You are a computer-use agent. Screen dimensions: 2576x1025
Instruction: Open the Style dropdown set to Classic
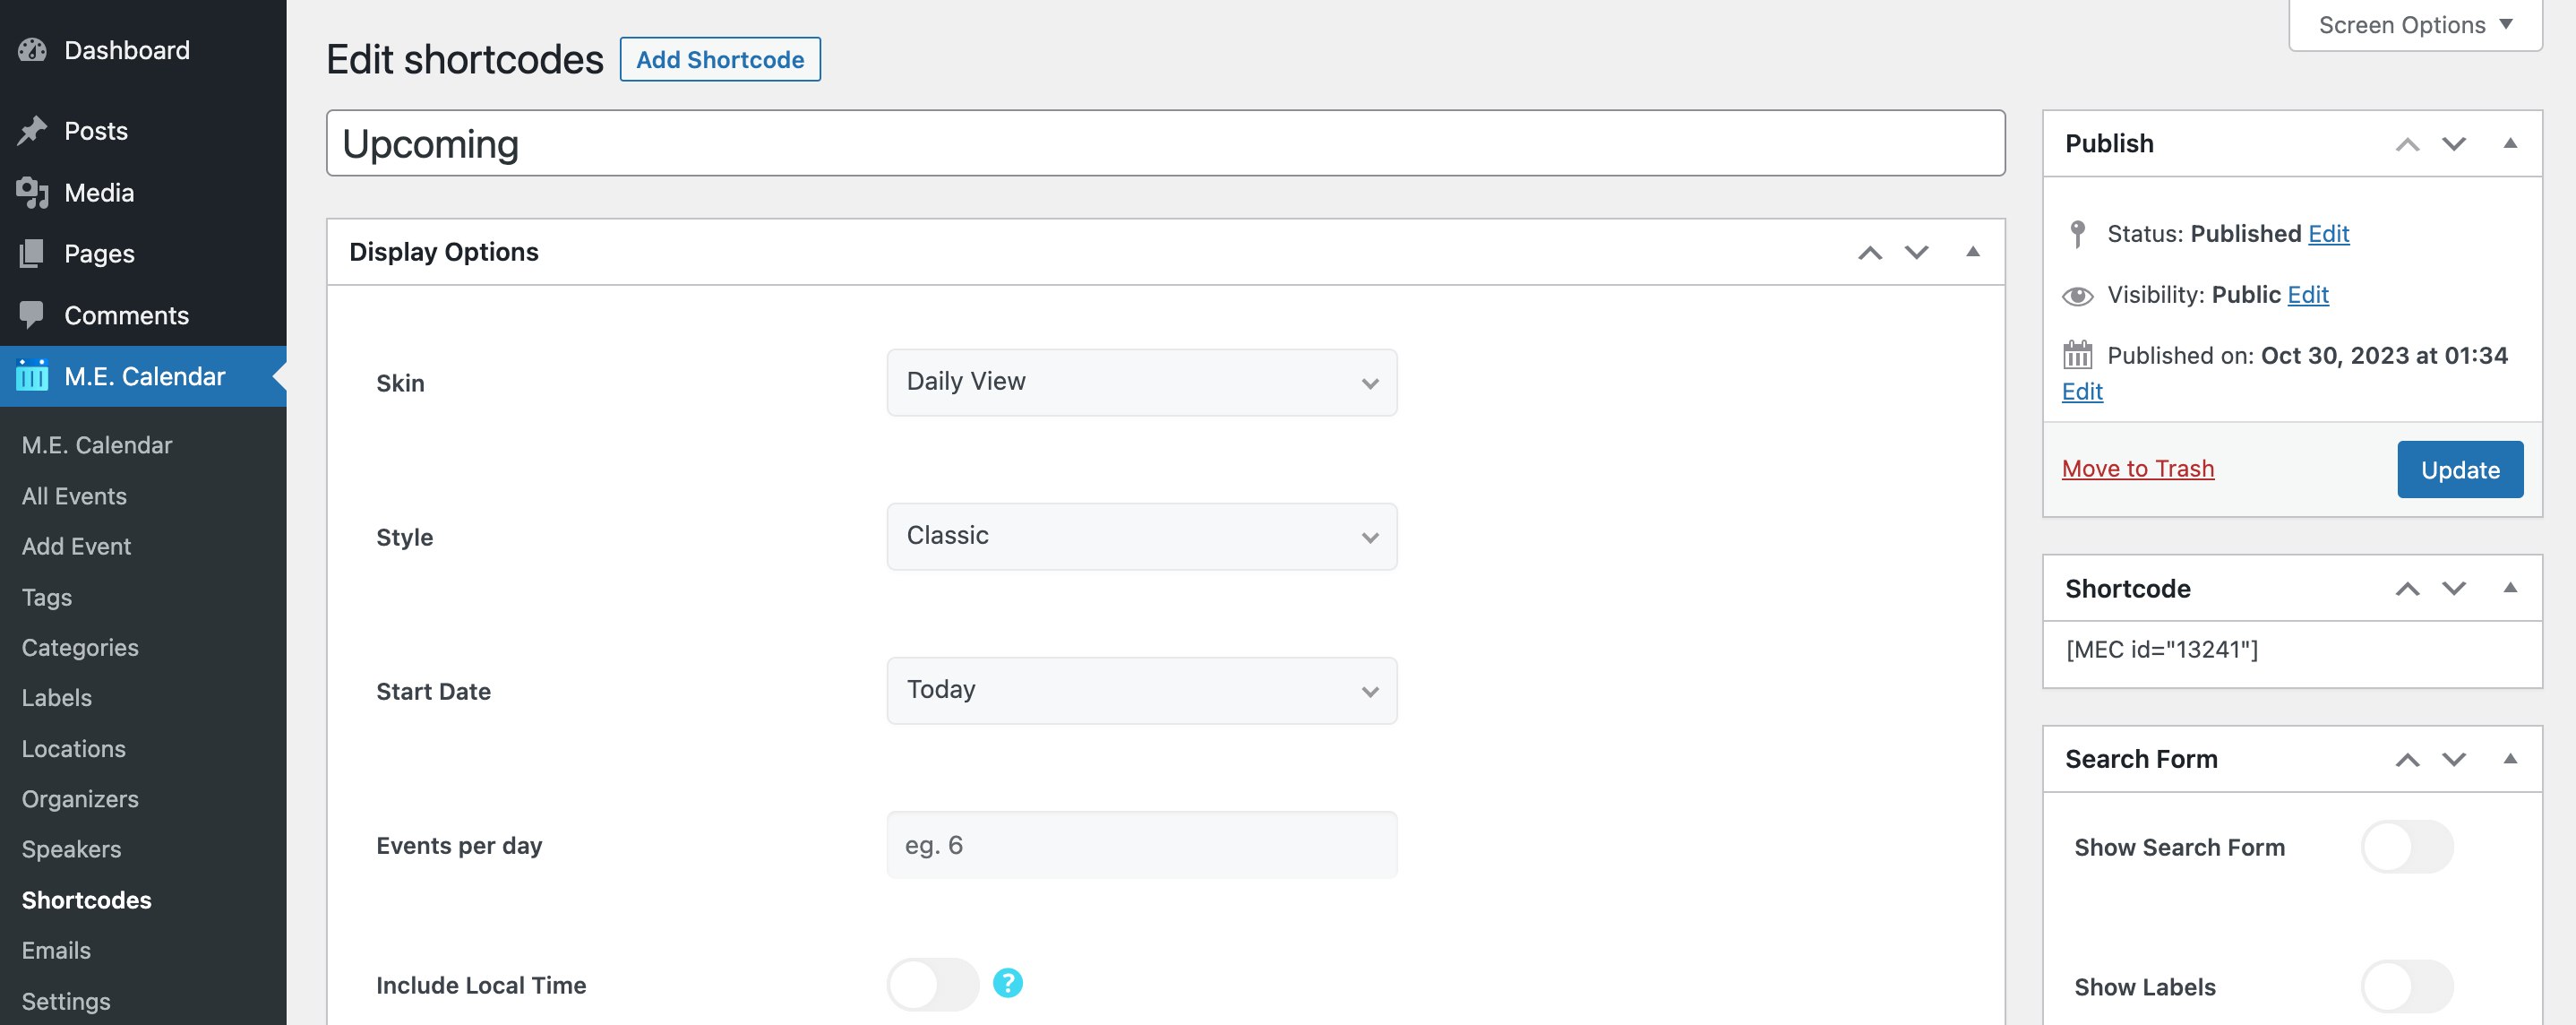point(1141,536)
